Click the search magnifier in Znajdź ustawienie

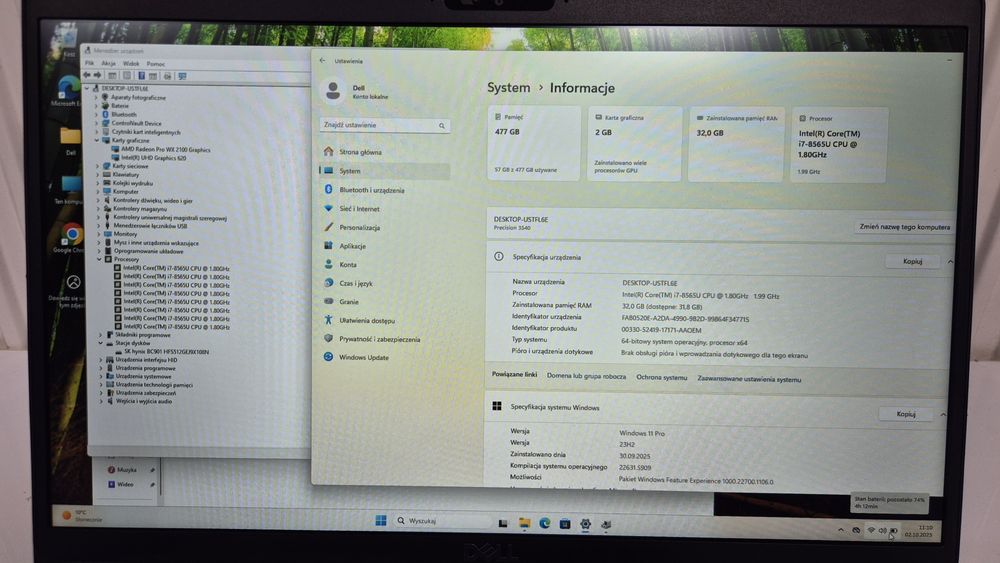point(441,126)
